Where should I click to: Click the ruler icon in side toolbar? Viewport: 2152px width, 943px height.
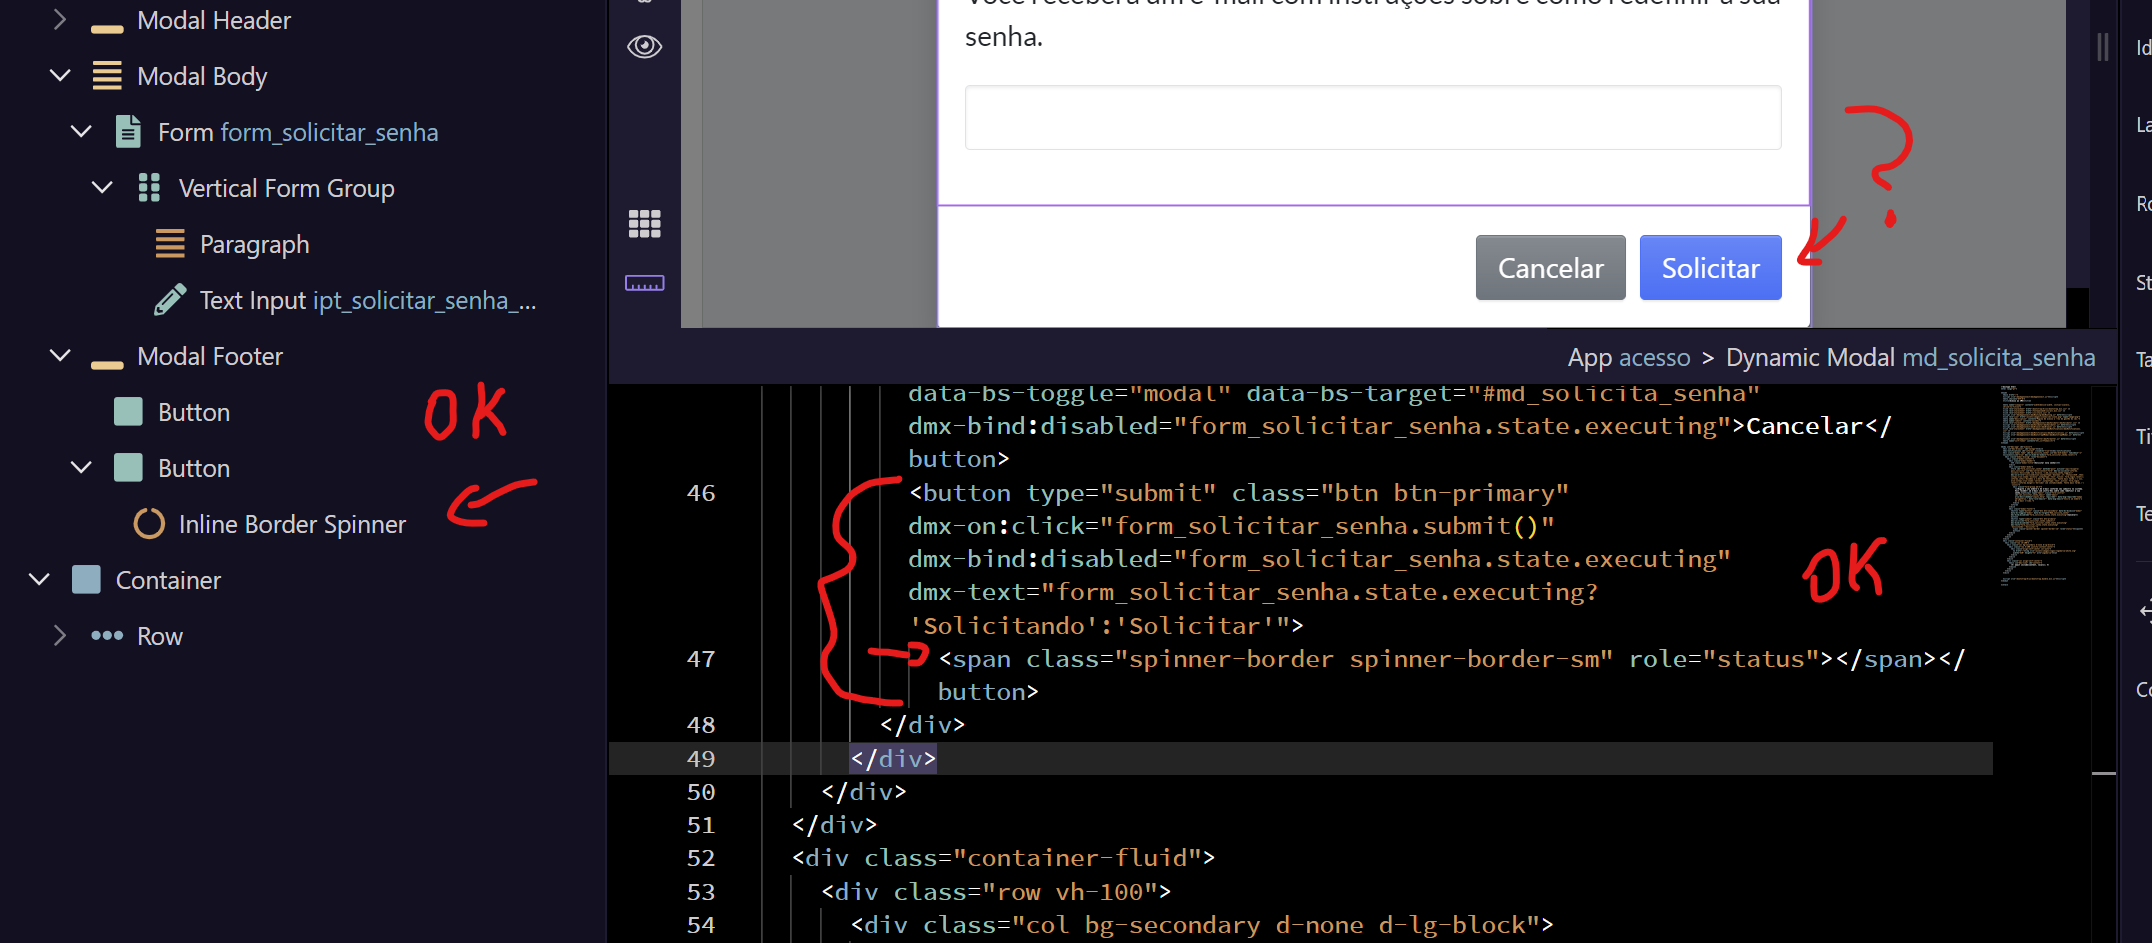tap(644, 284)
